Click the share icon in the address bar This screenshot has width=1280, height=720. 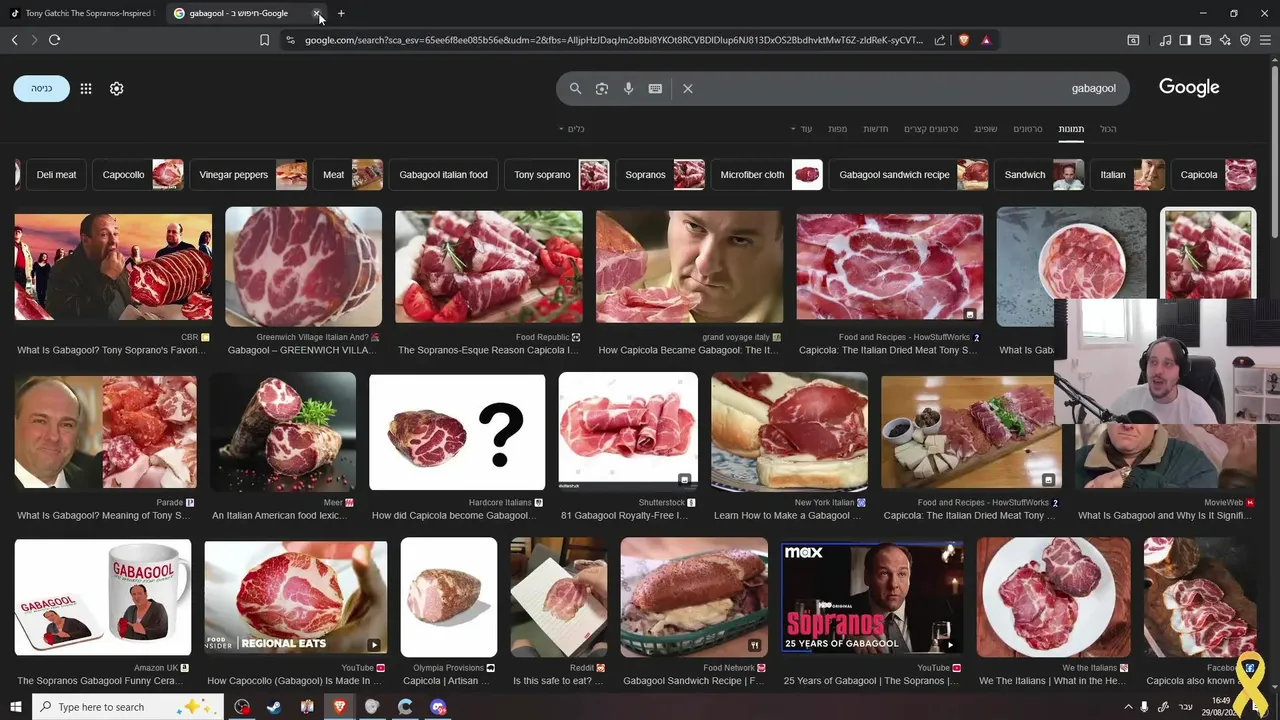pyautogui.click(x=940, y=40)
